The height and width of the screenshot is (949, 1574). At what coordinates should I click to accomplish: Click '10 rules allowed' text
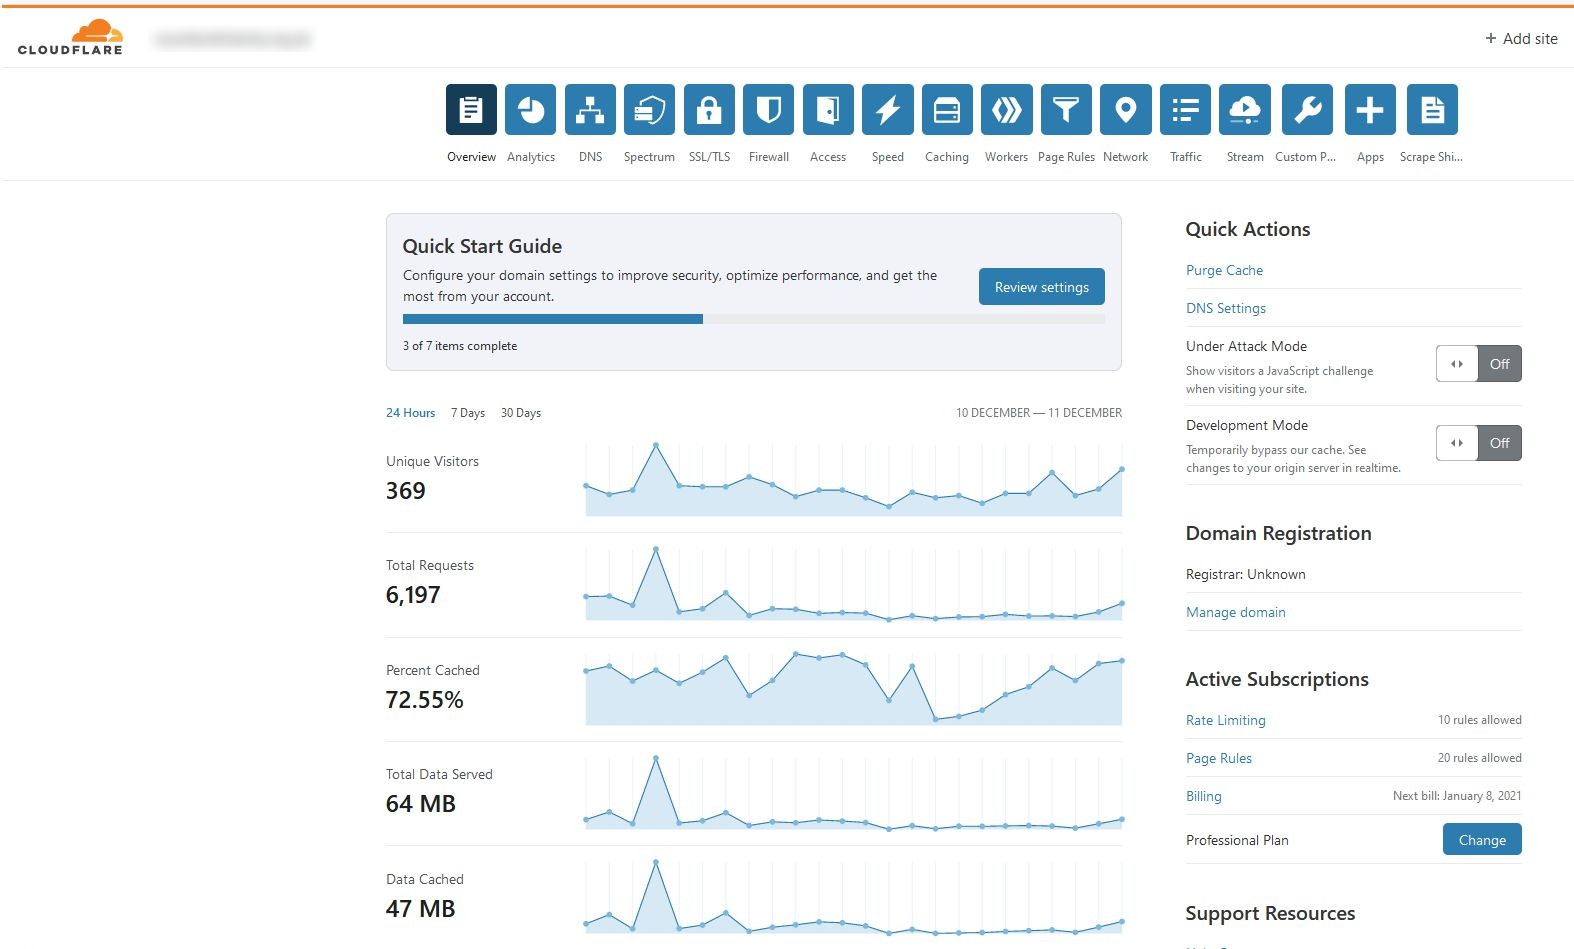(1480, 720)
